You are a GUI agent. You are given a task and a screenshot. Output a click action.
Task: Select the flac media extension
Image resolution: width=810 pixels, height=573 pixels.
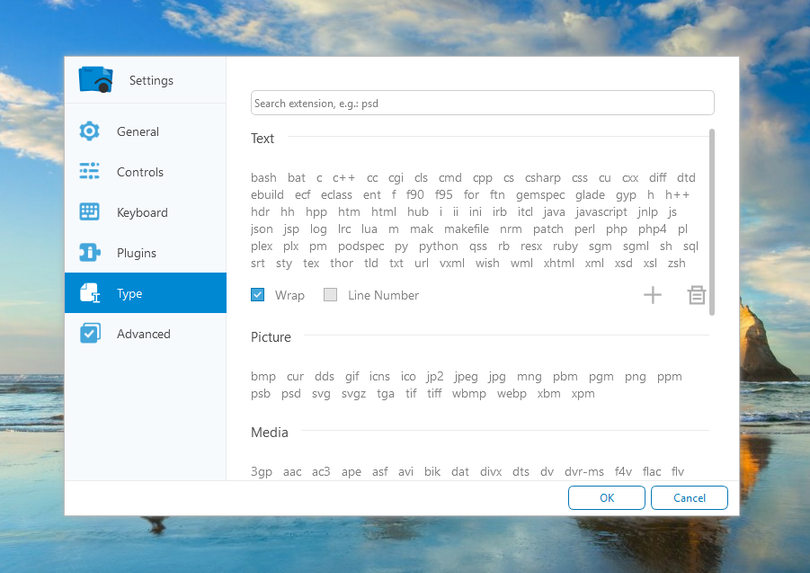click(x=652, y=471)
